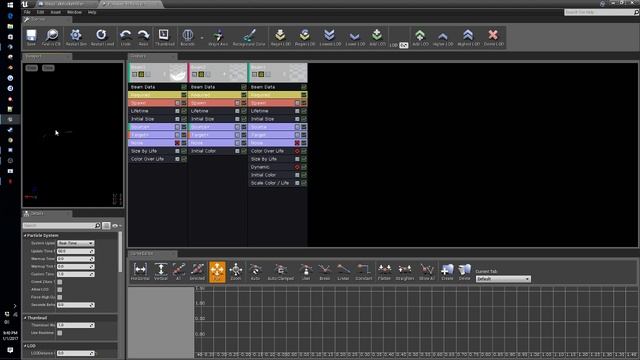Open the Asset menu
The width and height of the screenshot is (640, 360).
[56, 12]
